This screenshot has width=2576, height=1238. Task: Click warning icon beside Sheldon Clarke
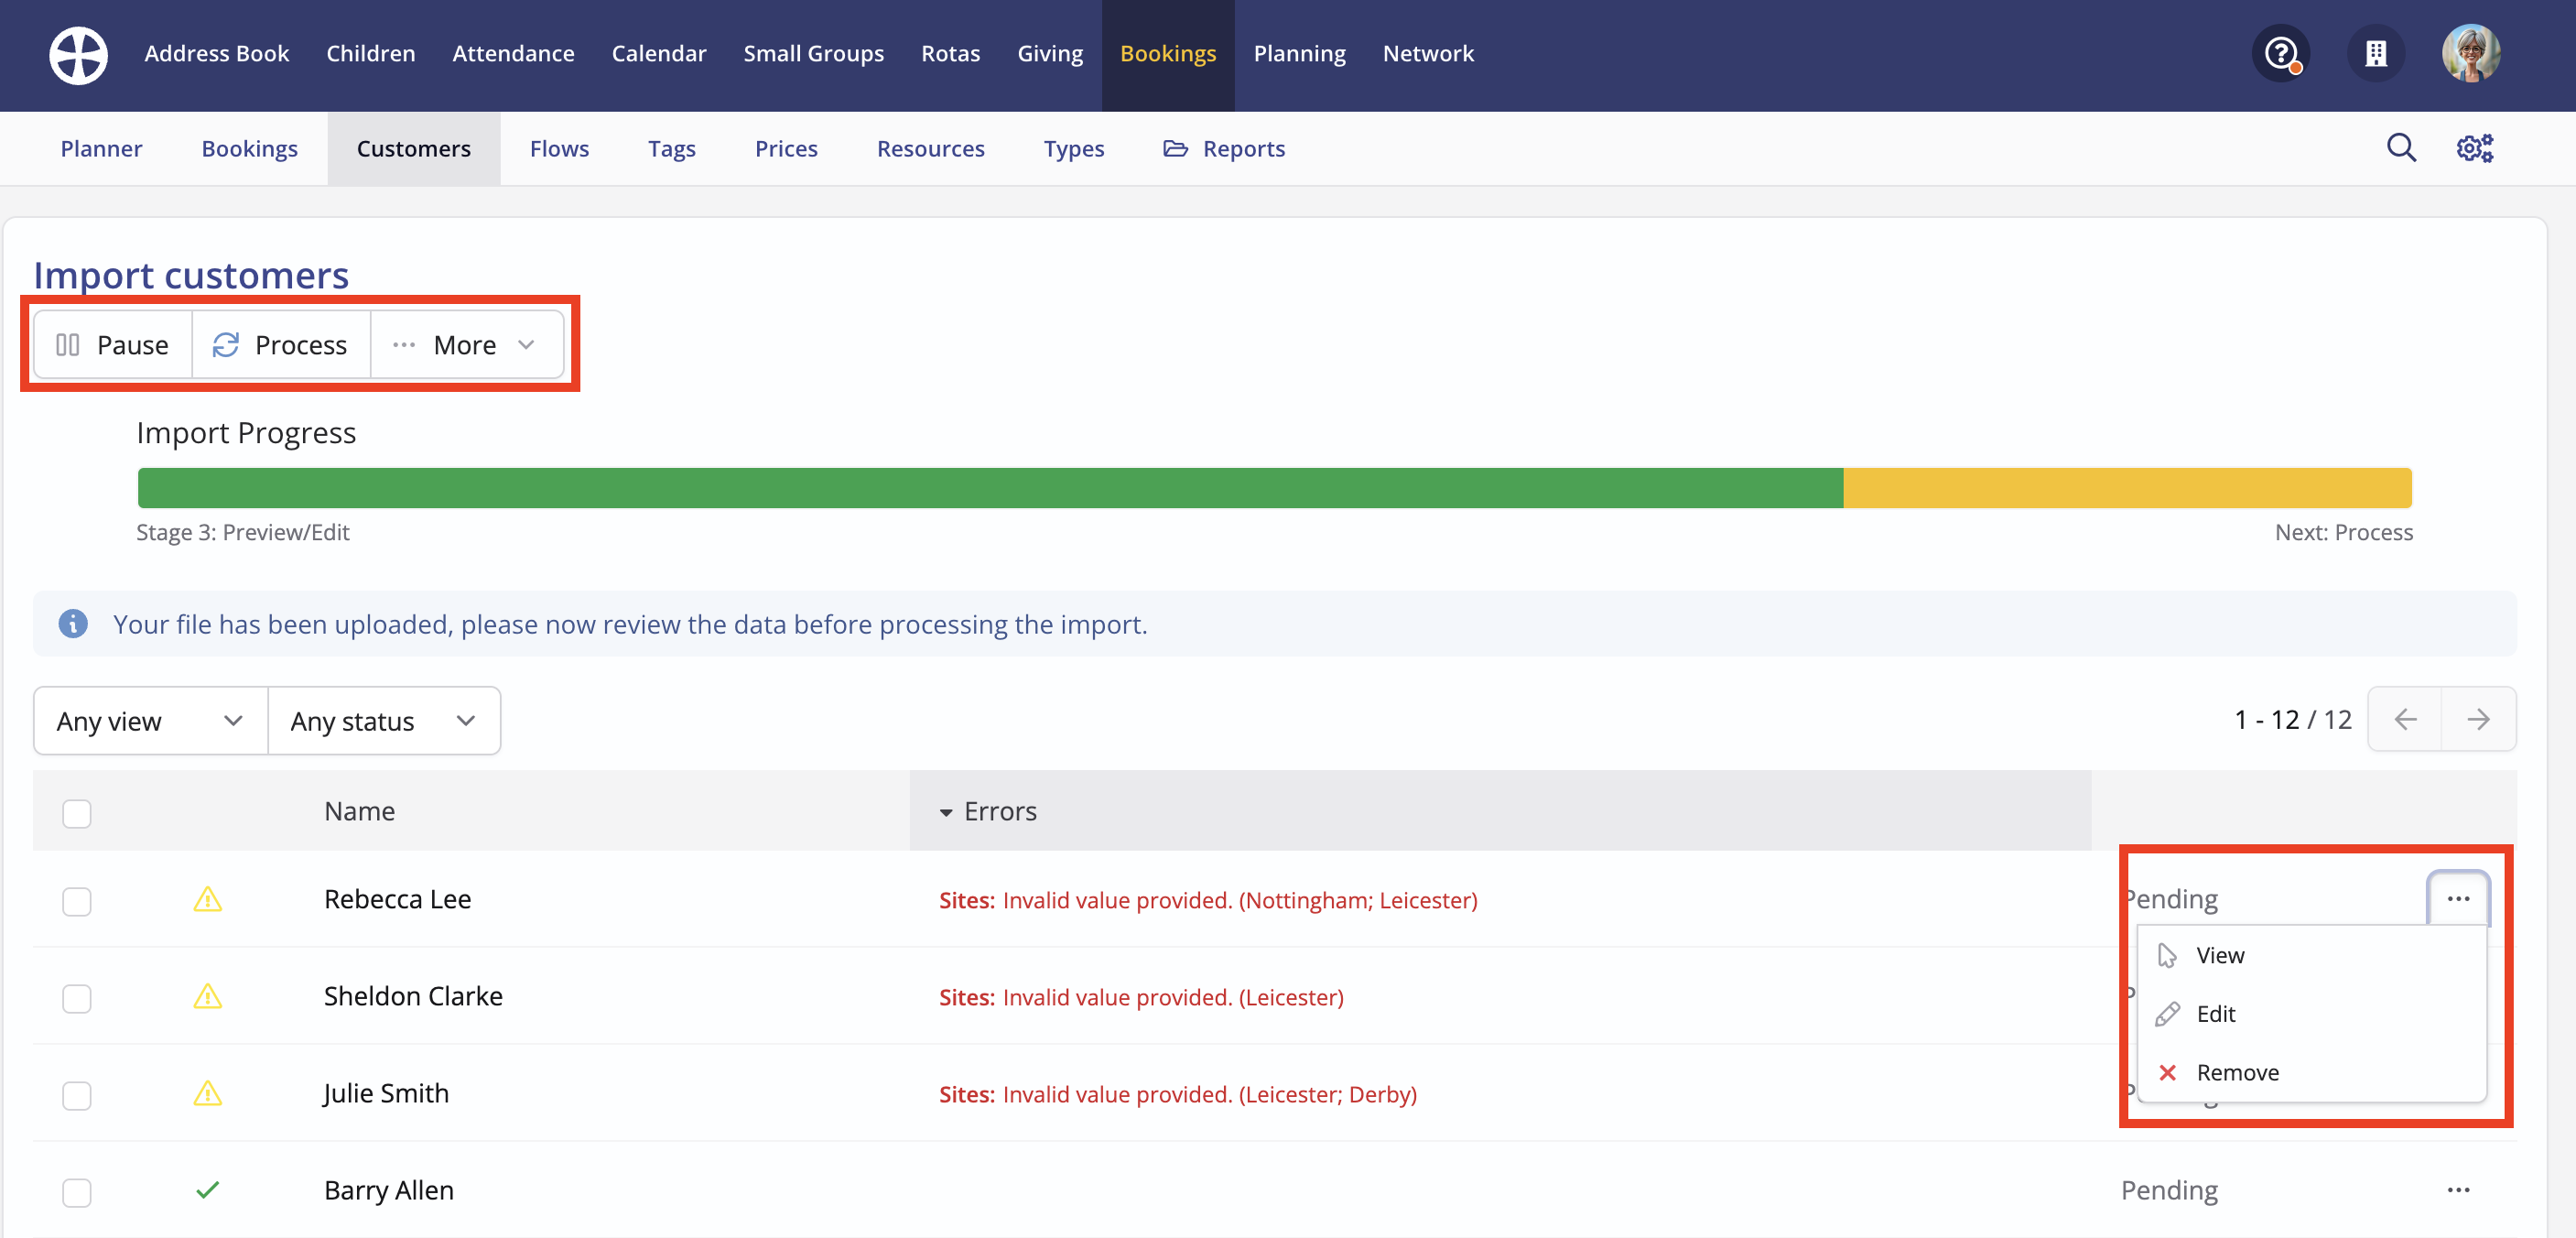[x=207, y=996]
